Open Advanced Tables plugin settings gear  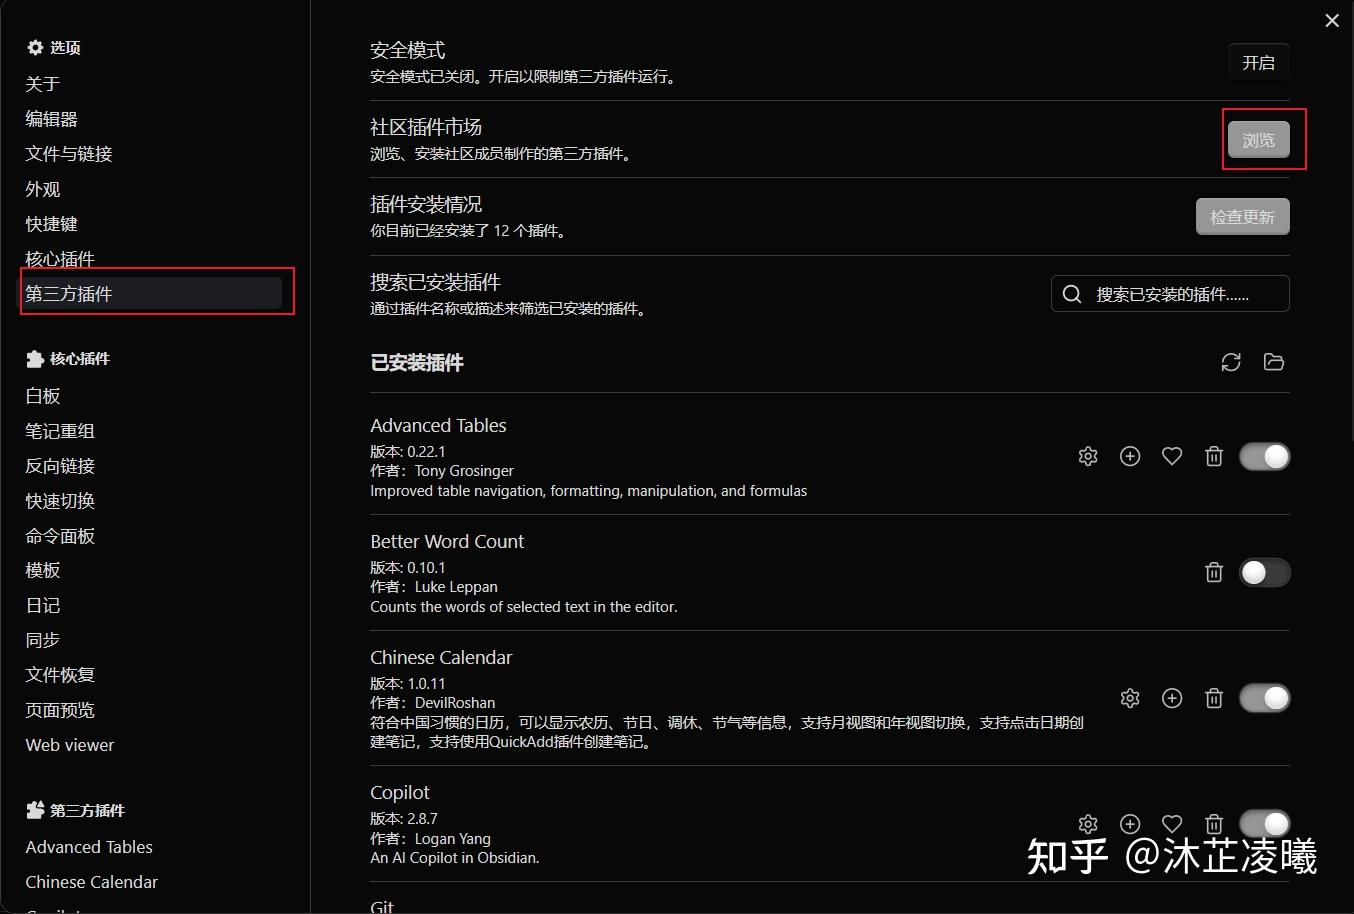1088,456
